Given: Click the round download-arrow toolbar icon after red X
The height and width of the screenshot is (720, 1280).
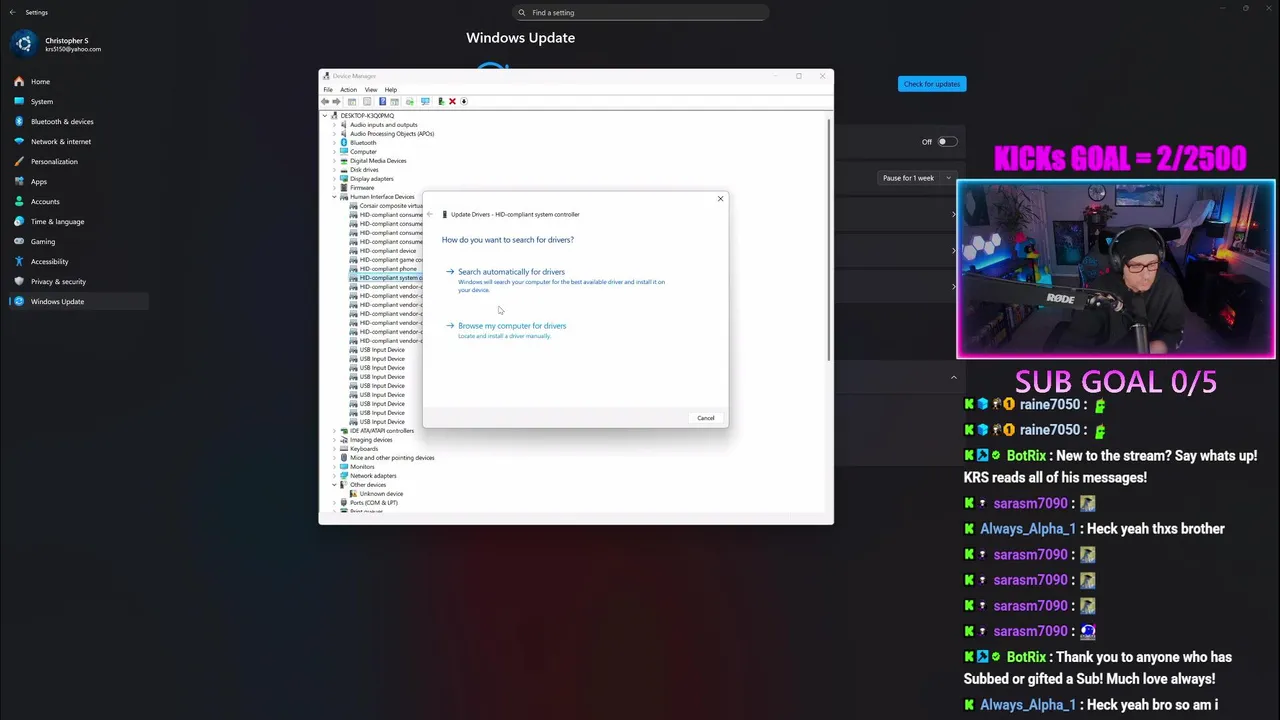Looking at the screenshot, I should click(464, 101).
